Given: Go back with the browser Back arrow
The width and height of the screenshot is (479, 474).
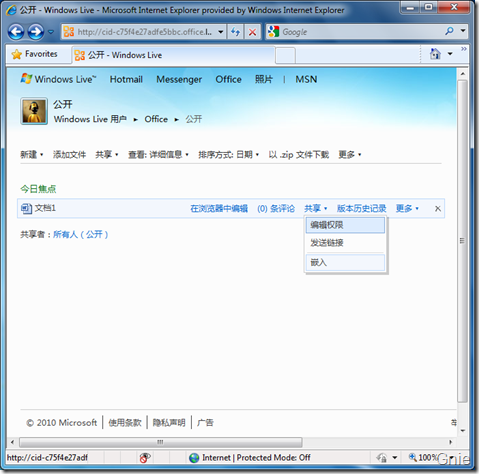Looking at the screenshot, I should [x=16, y=32].
